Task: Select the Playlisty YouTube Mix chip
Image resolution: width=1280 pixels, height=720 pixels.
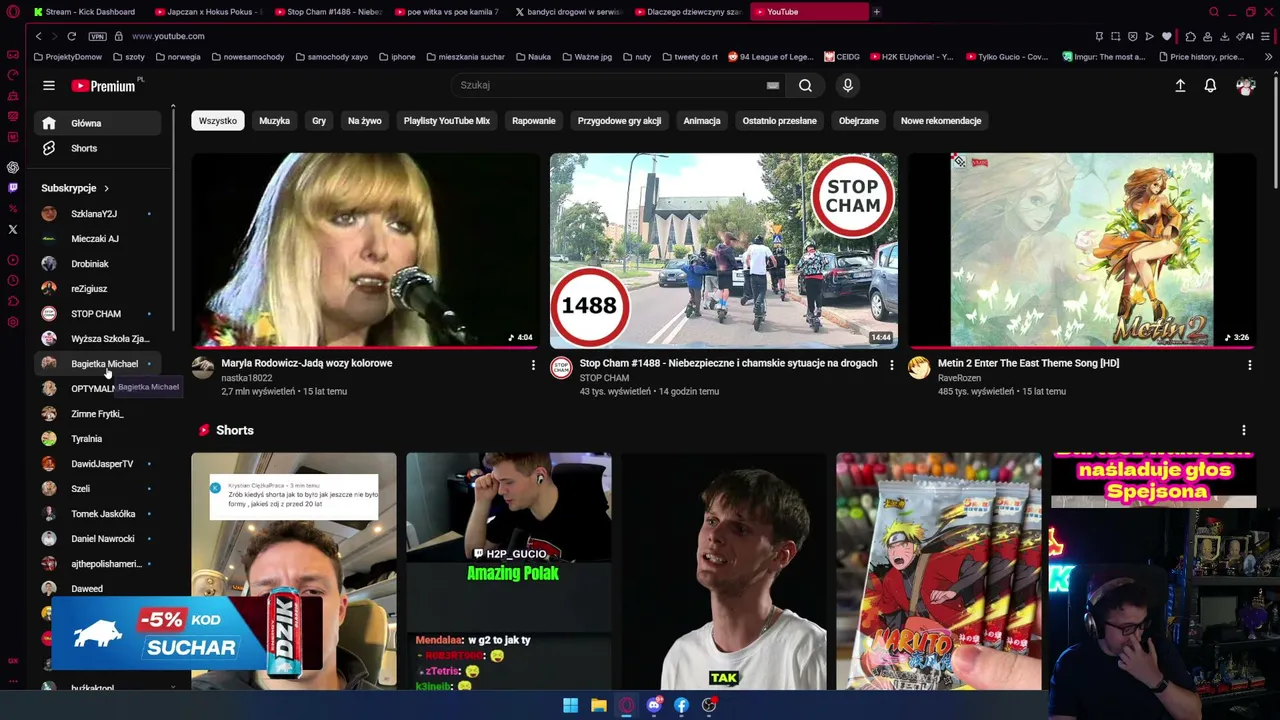Action: pyautogui.click(x=447, y=121)
